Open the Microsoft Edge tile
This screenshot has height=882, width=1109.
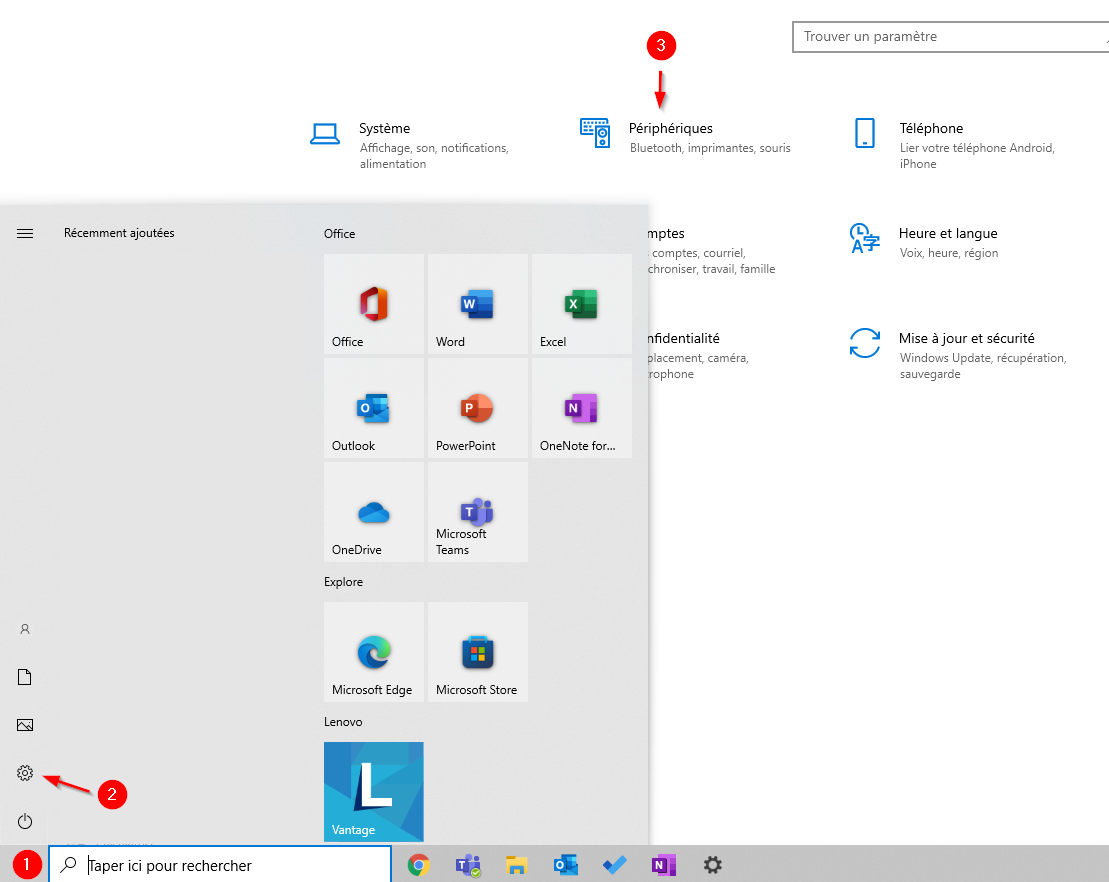pos(373,652)
